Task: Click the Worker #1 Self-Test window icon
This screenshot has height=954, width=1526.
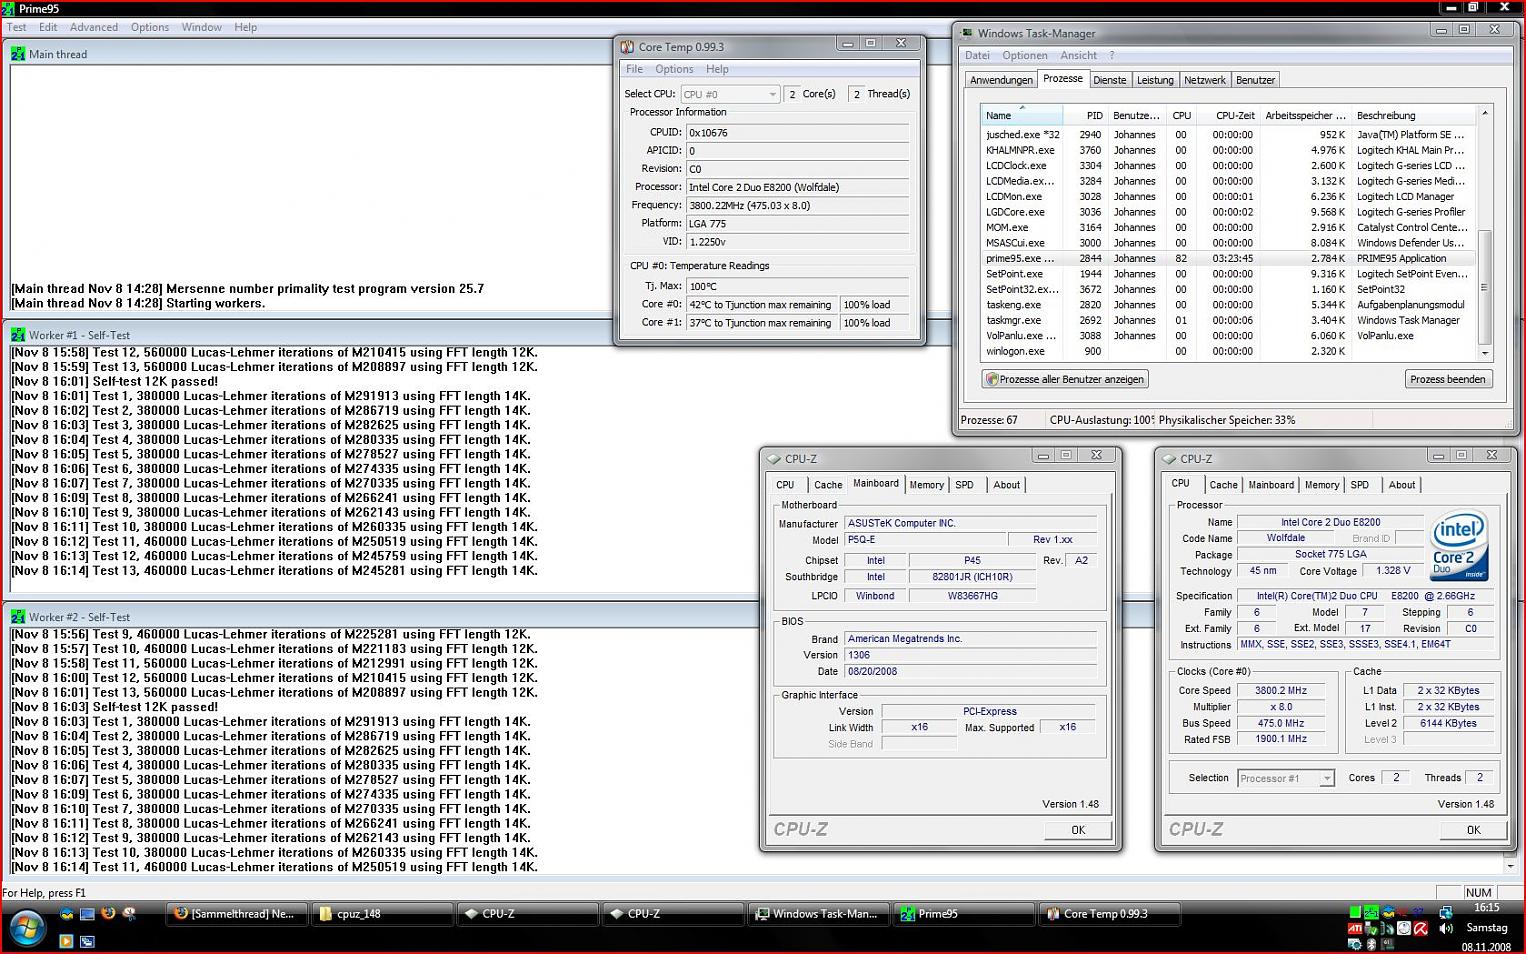Action: [18, 335]
